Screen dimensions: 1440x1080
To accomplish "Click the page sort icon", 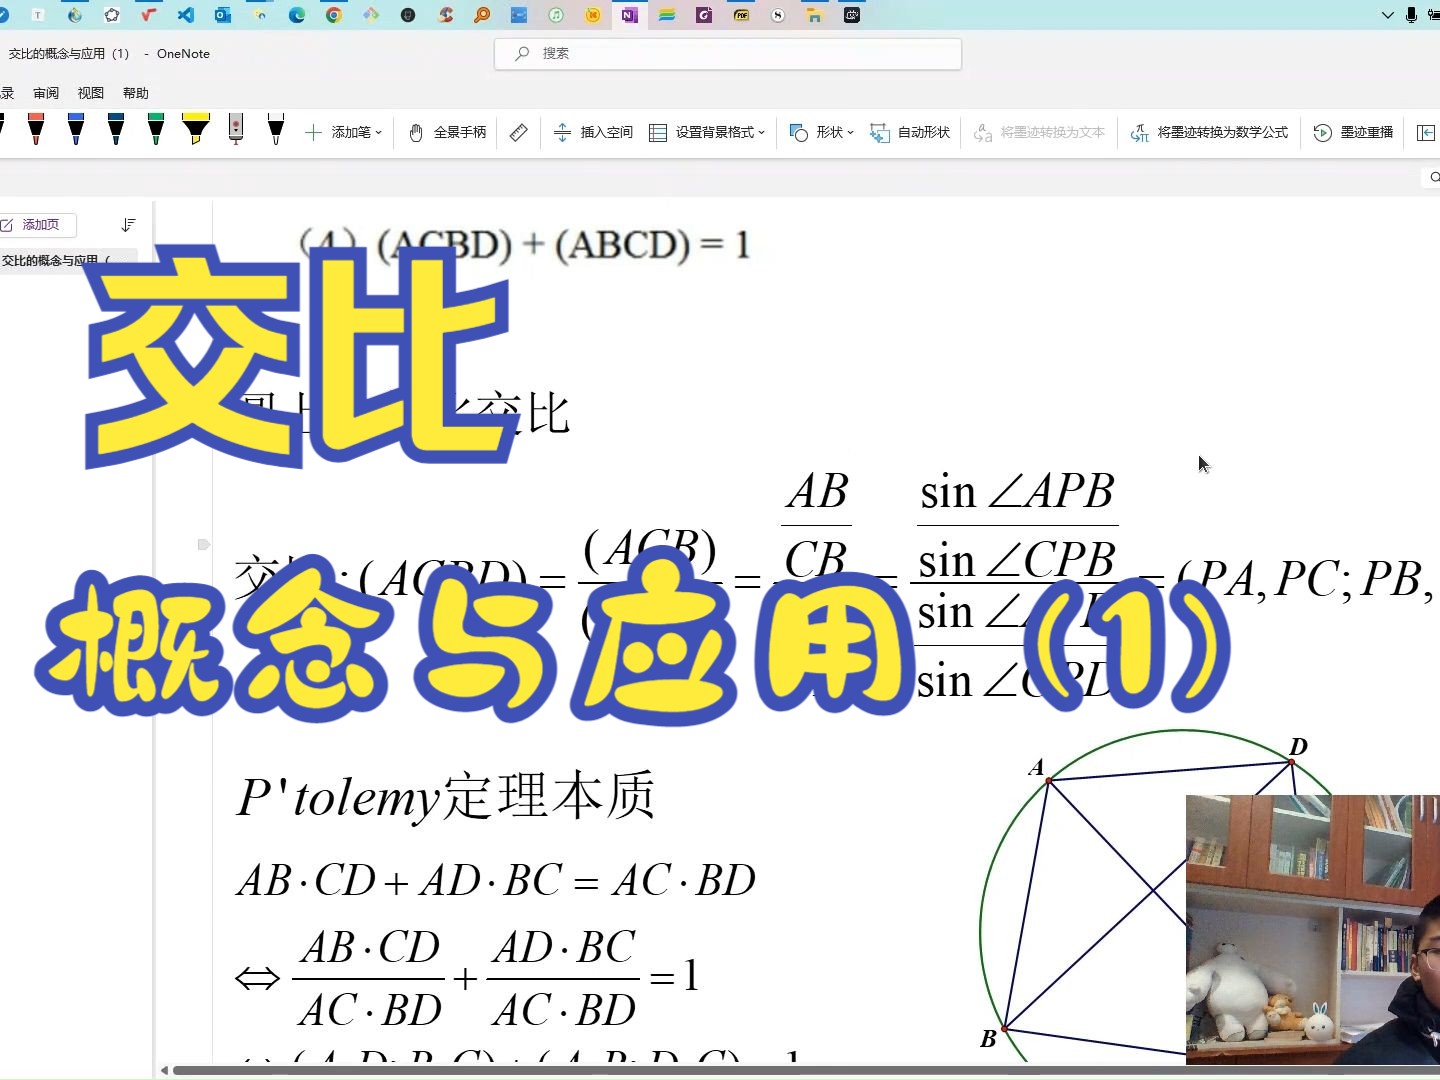I will coord(128,225).
